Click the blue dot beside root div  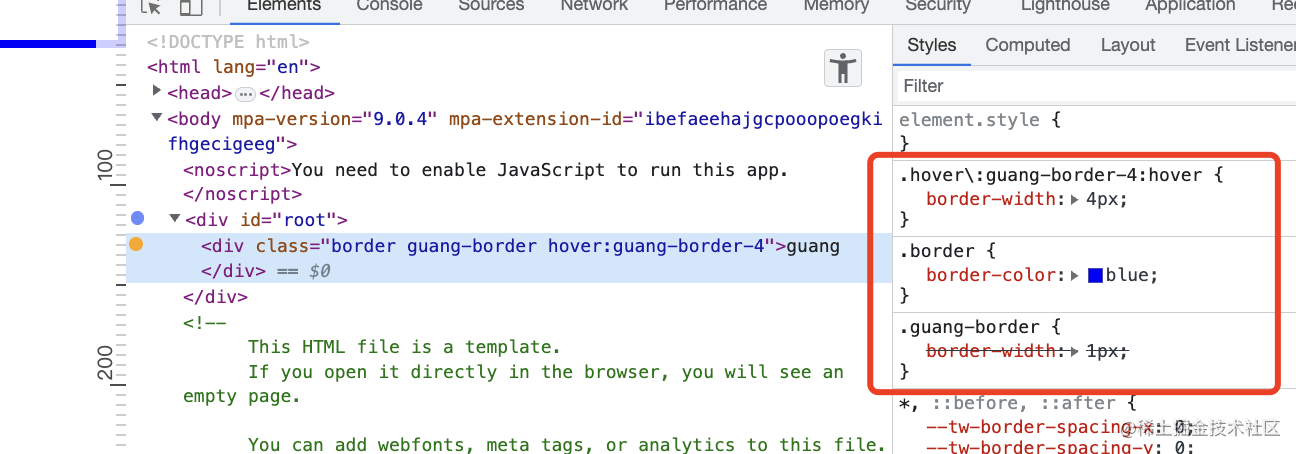pos(137,218)
